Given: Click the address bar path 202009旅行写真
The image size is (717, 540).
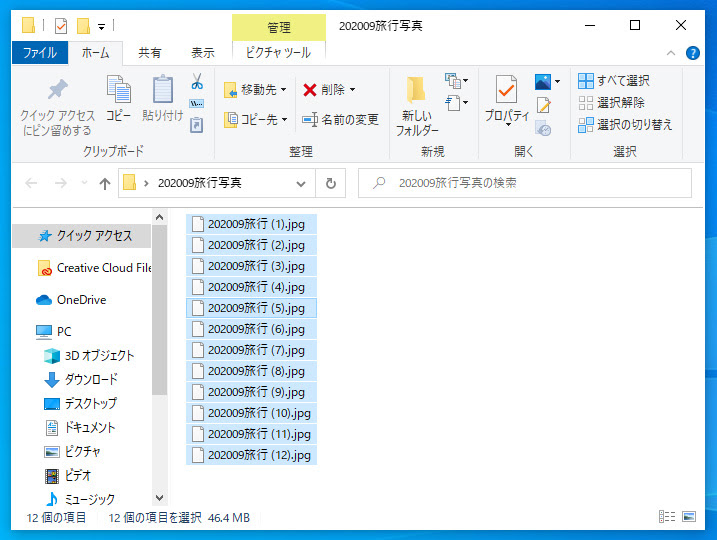Looking at the screenshot, I should pos(200,183).
